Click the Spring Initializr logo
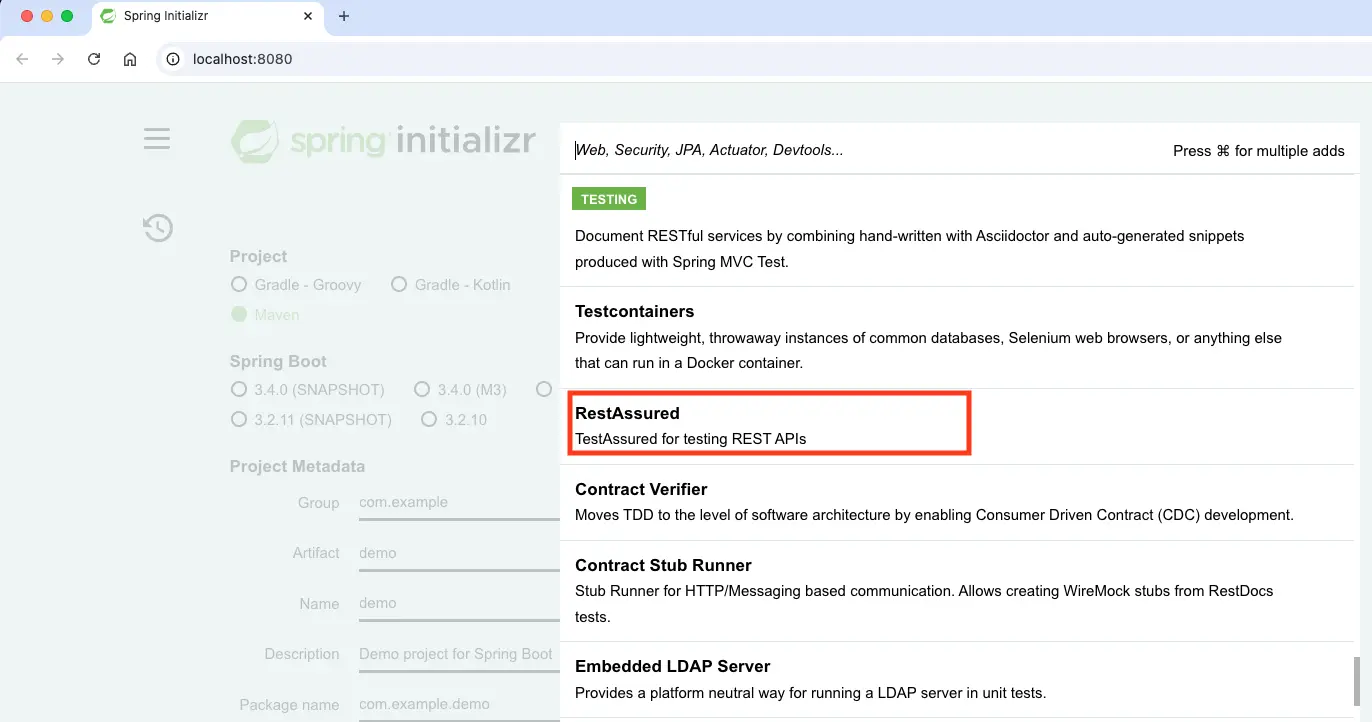Screen dimensions: 1372x722 click(384, 141)
